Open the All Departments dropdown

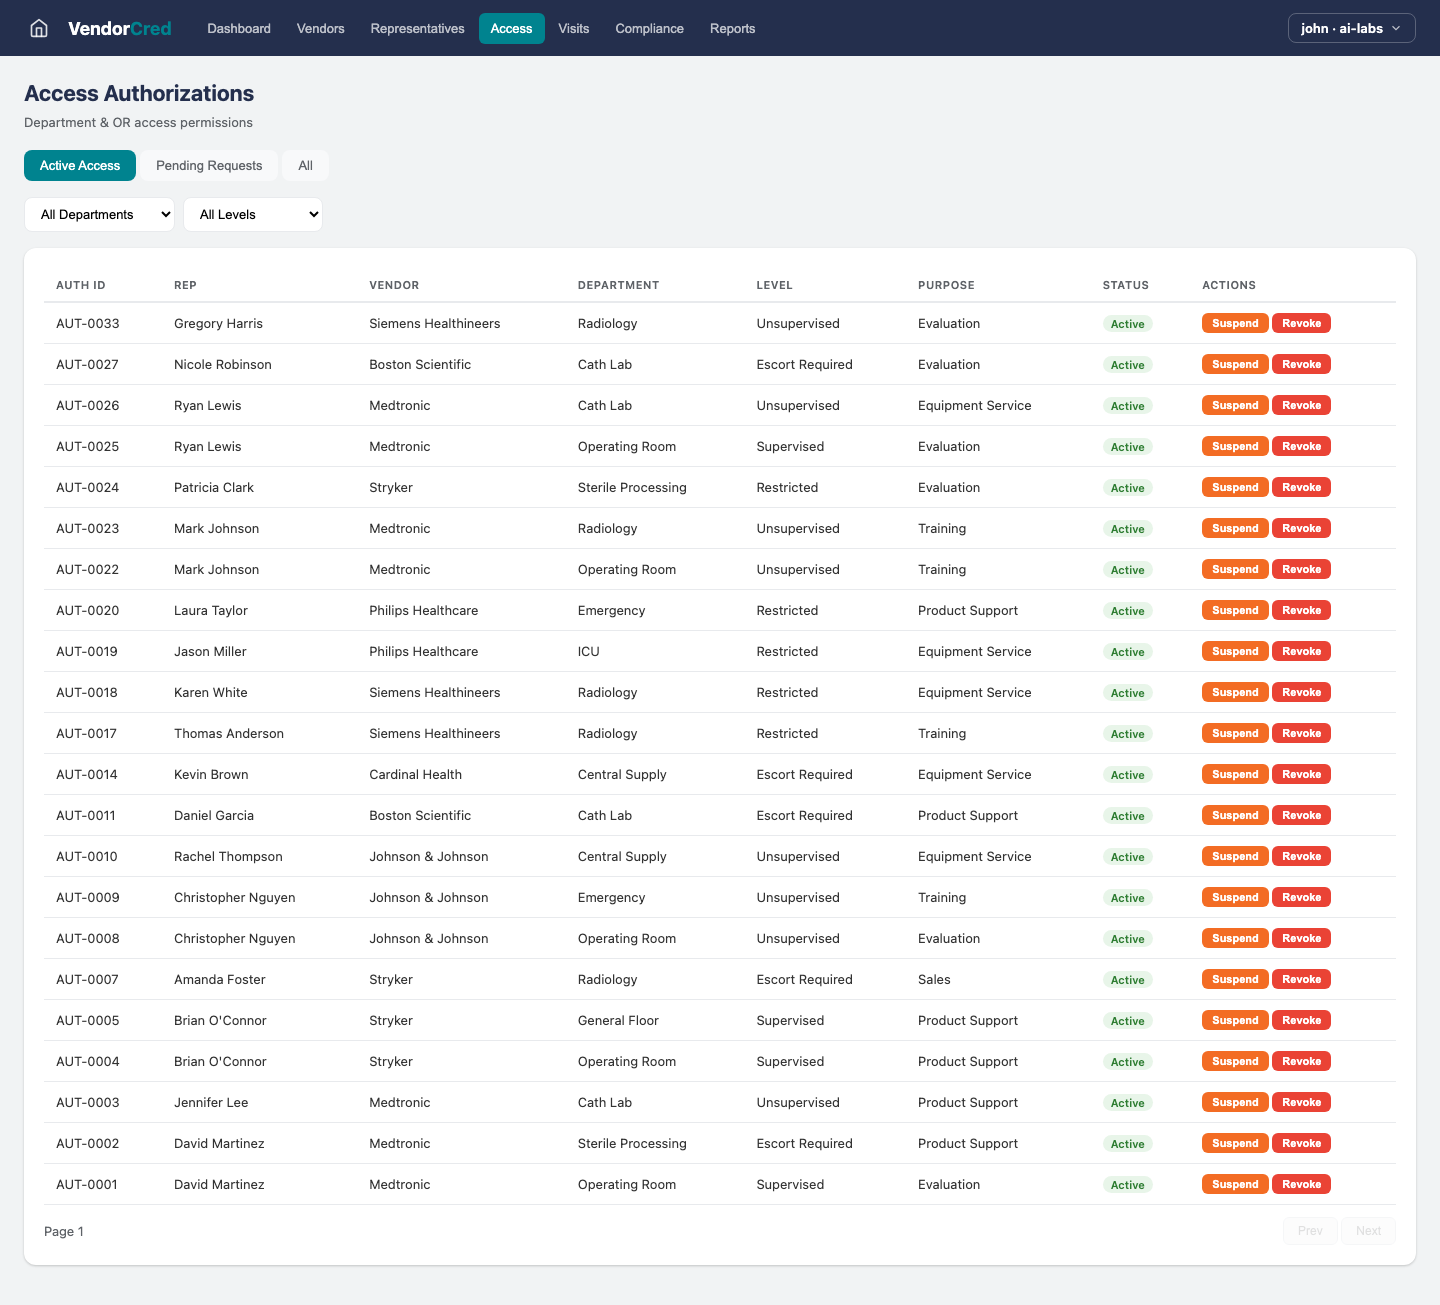click(x=99, y=214)
